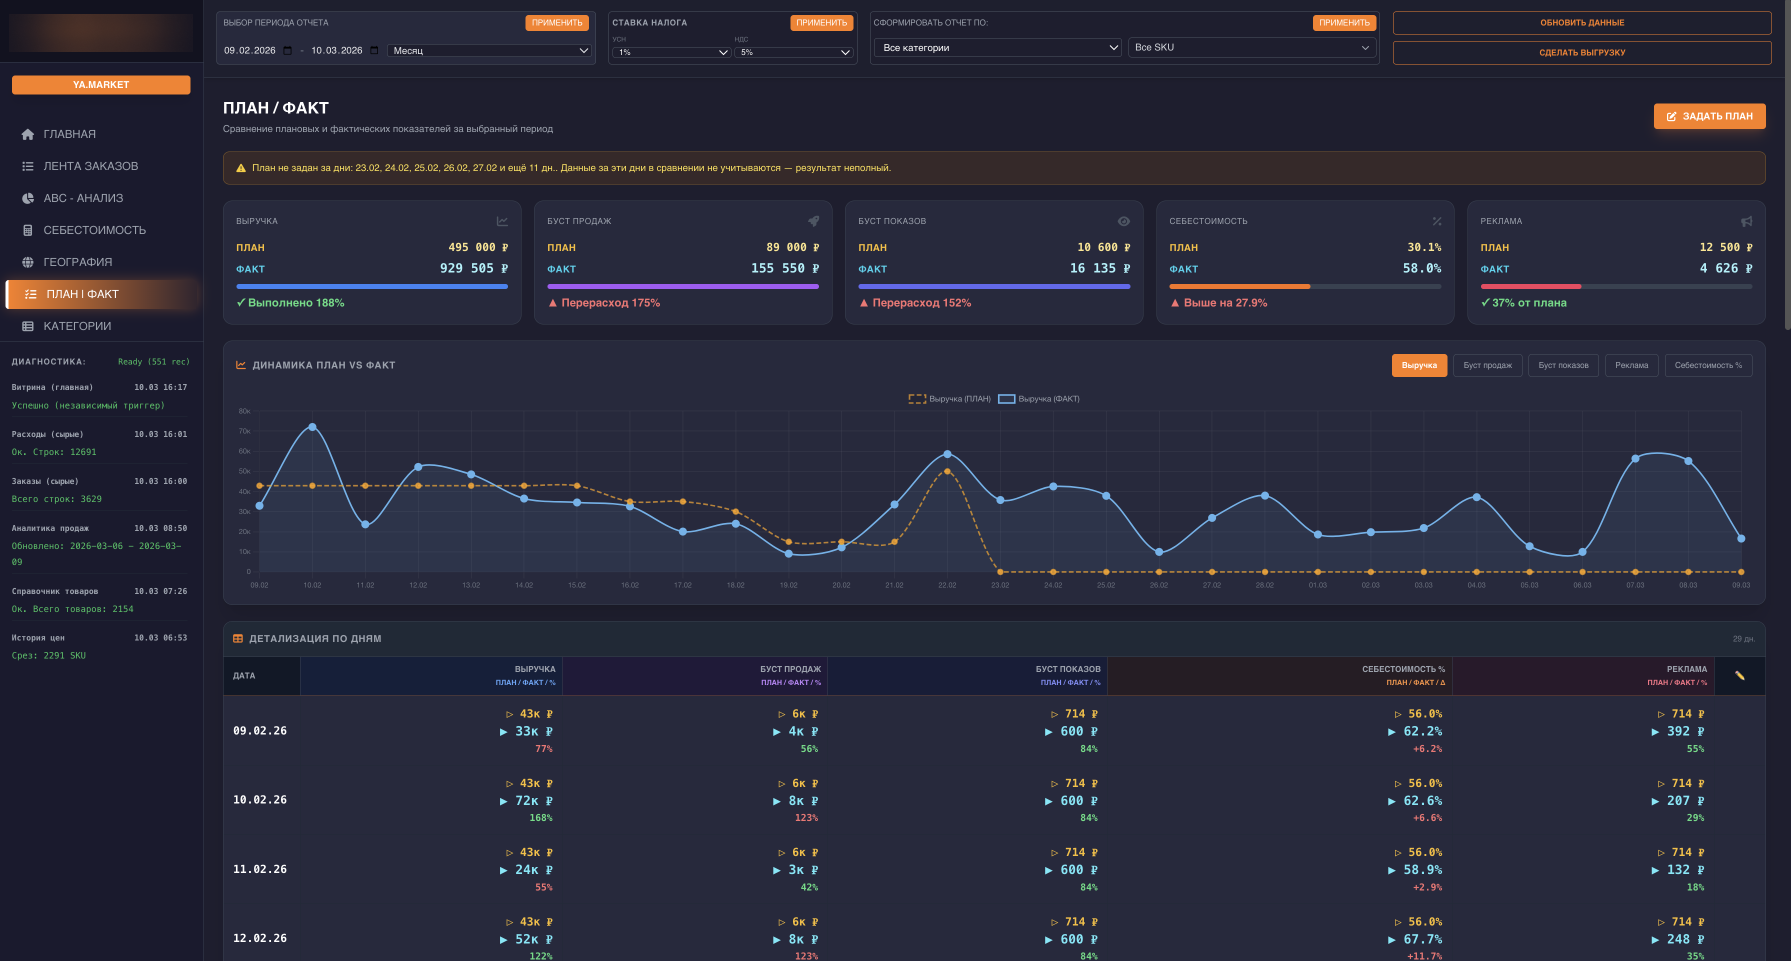Click the line-chart icon on the ВЫРУЧКА card
The height and width of the screenshot is (961, 1791).
pos(502,221)
